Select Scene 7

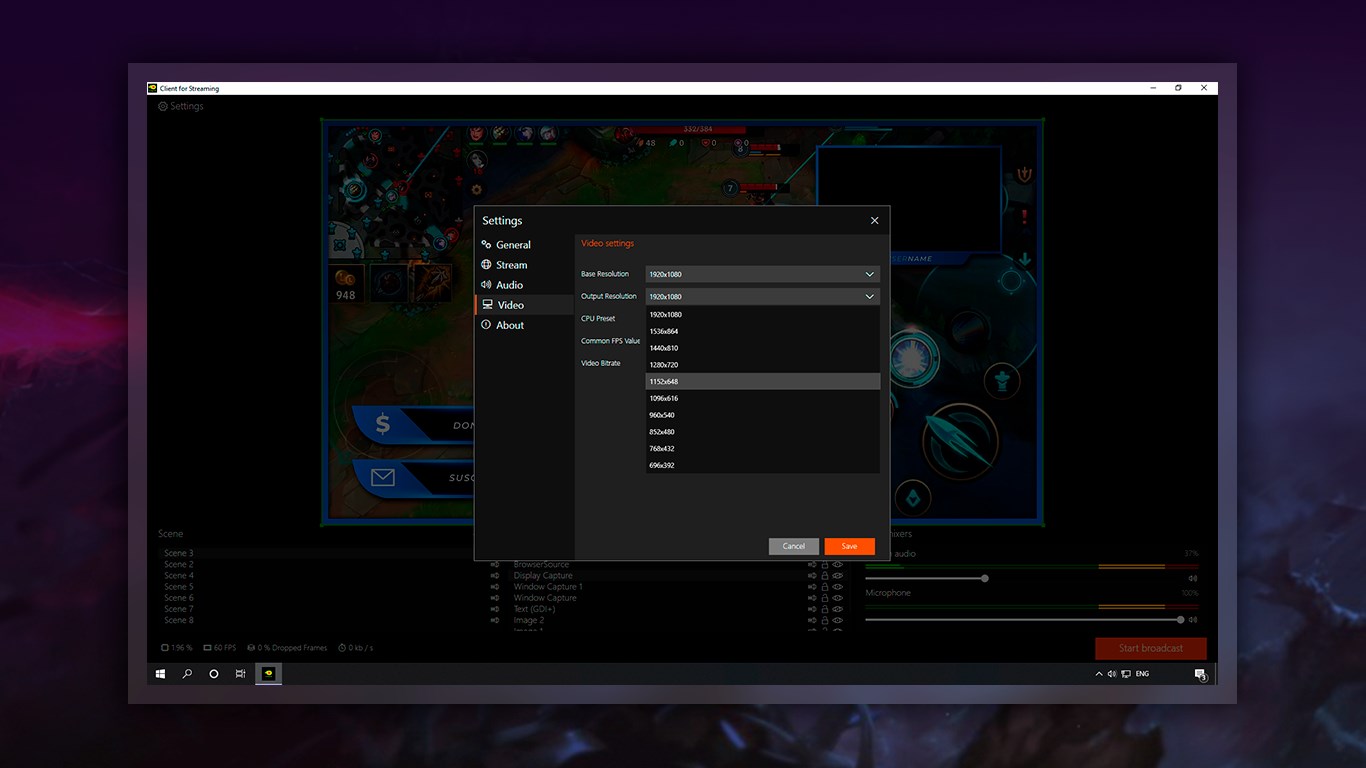179,609
